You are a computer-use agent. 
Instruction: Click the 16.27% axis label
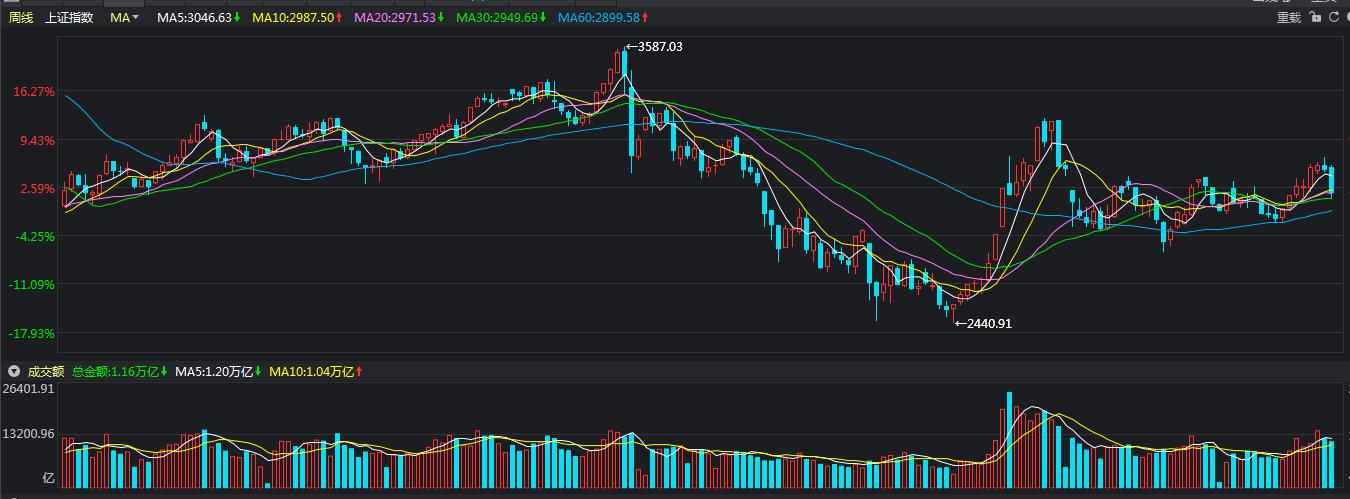point(34,92)
